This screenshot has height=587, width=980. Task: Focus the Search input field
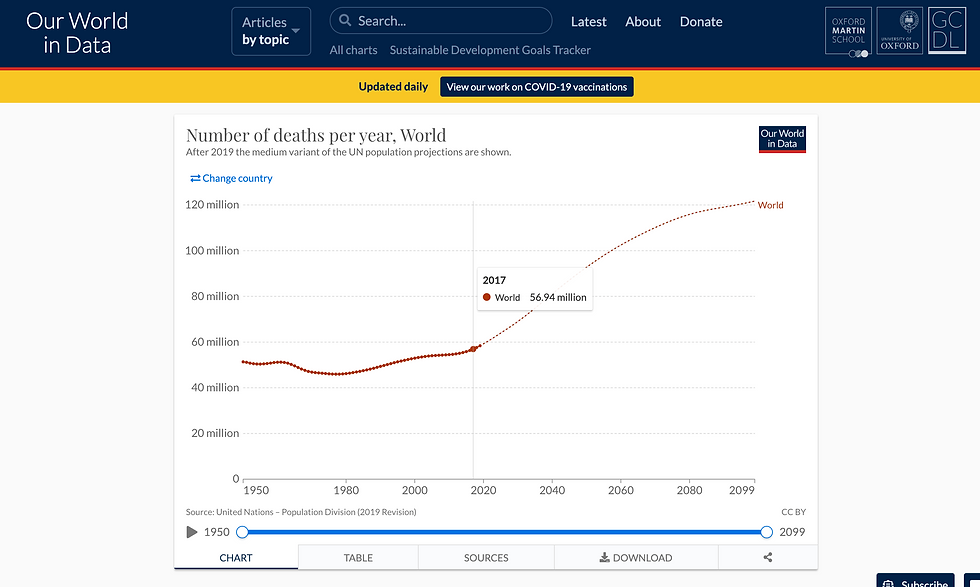450,21
